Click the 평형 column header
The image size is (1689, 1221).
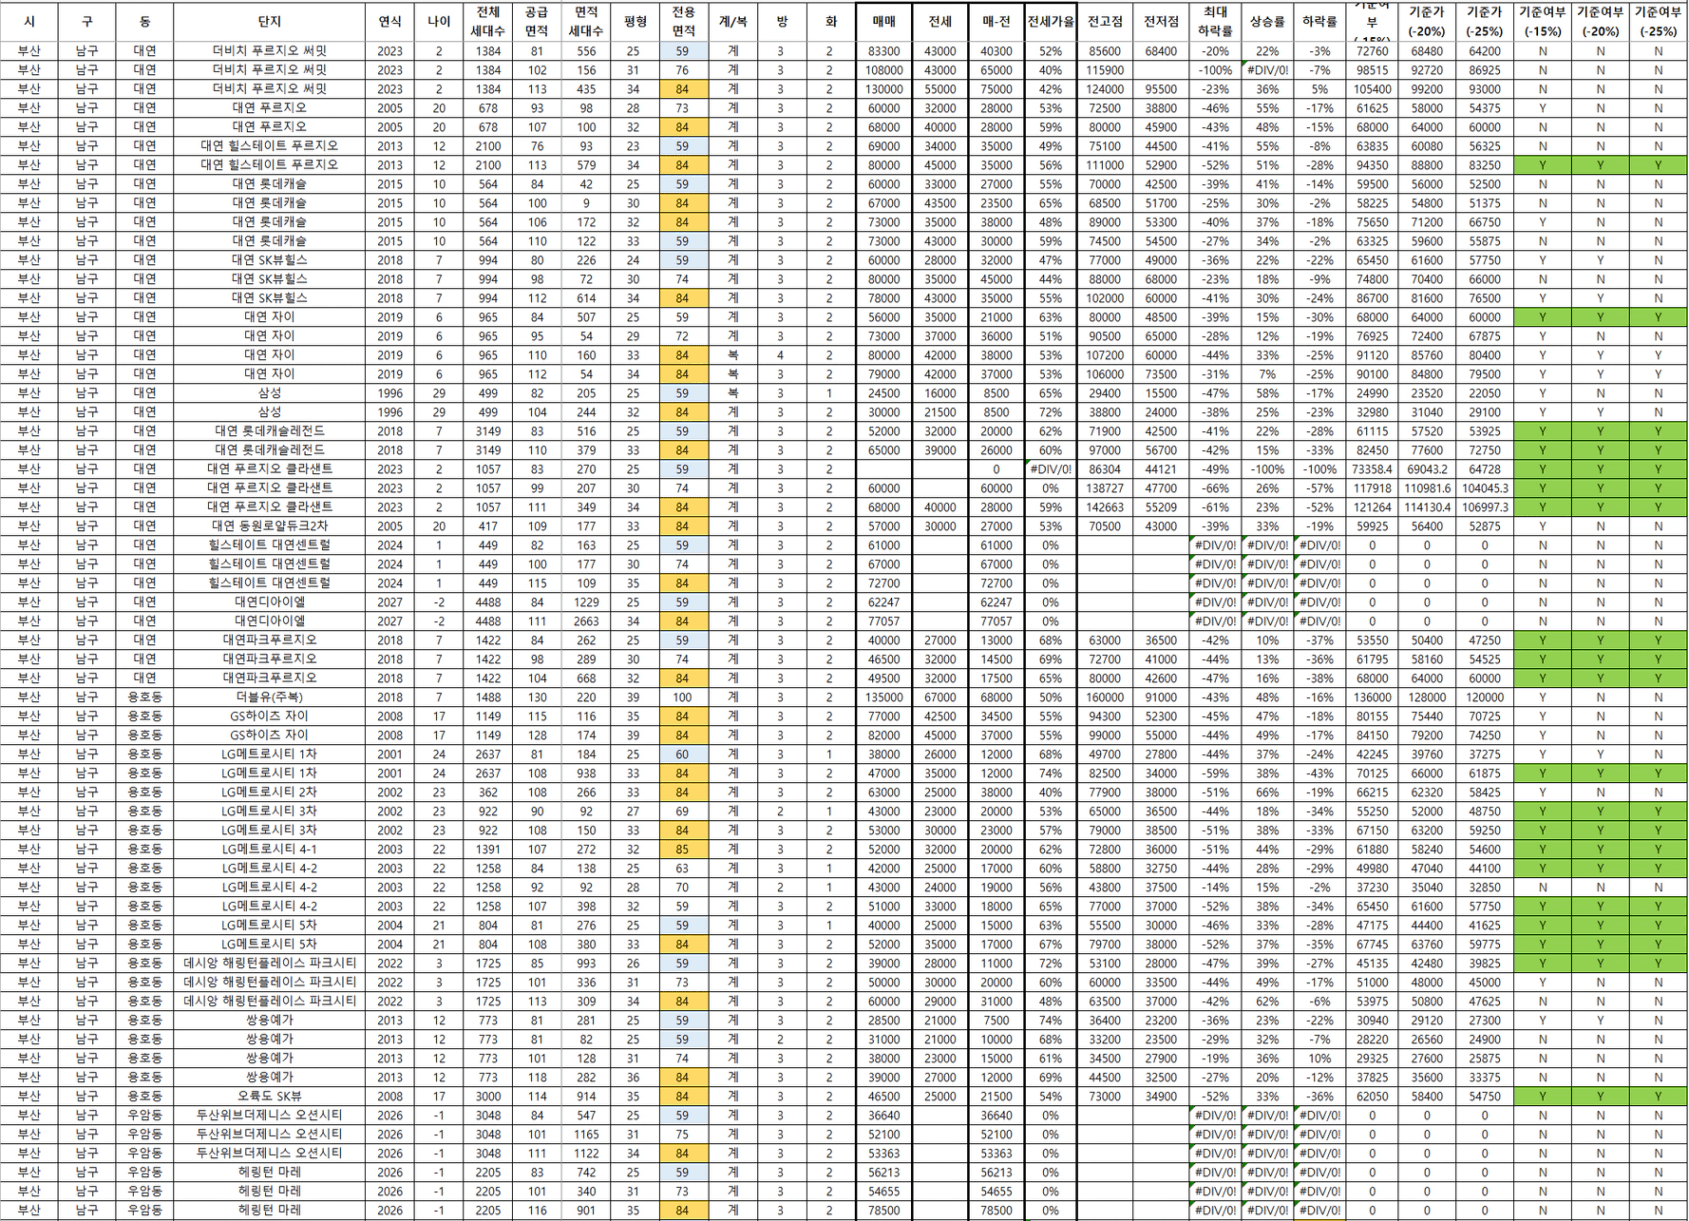click(634, 21)
